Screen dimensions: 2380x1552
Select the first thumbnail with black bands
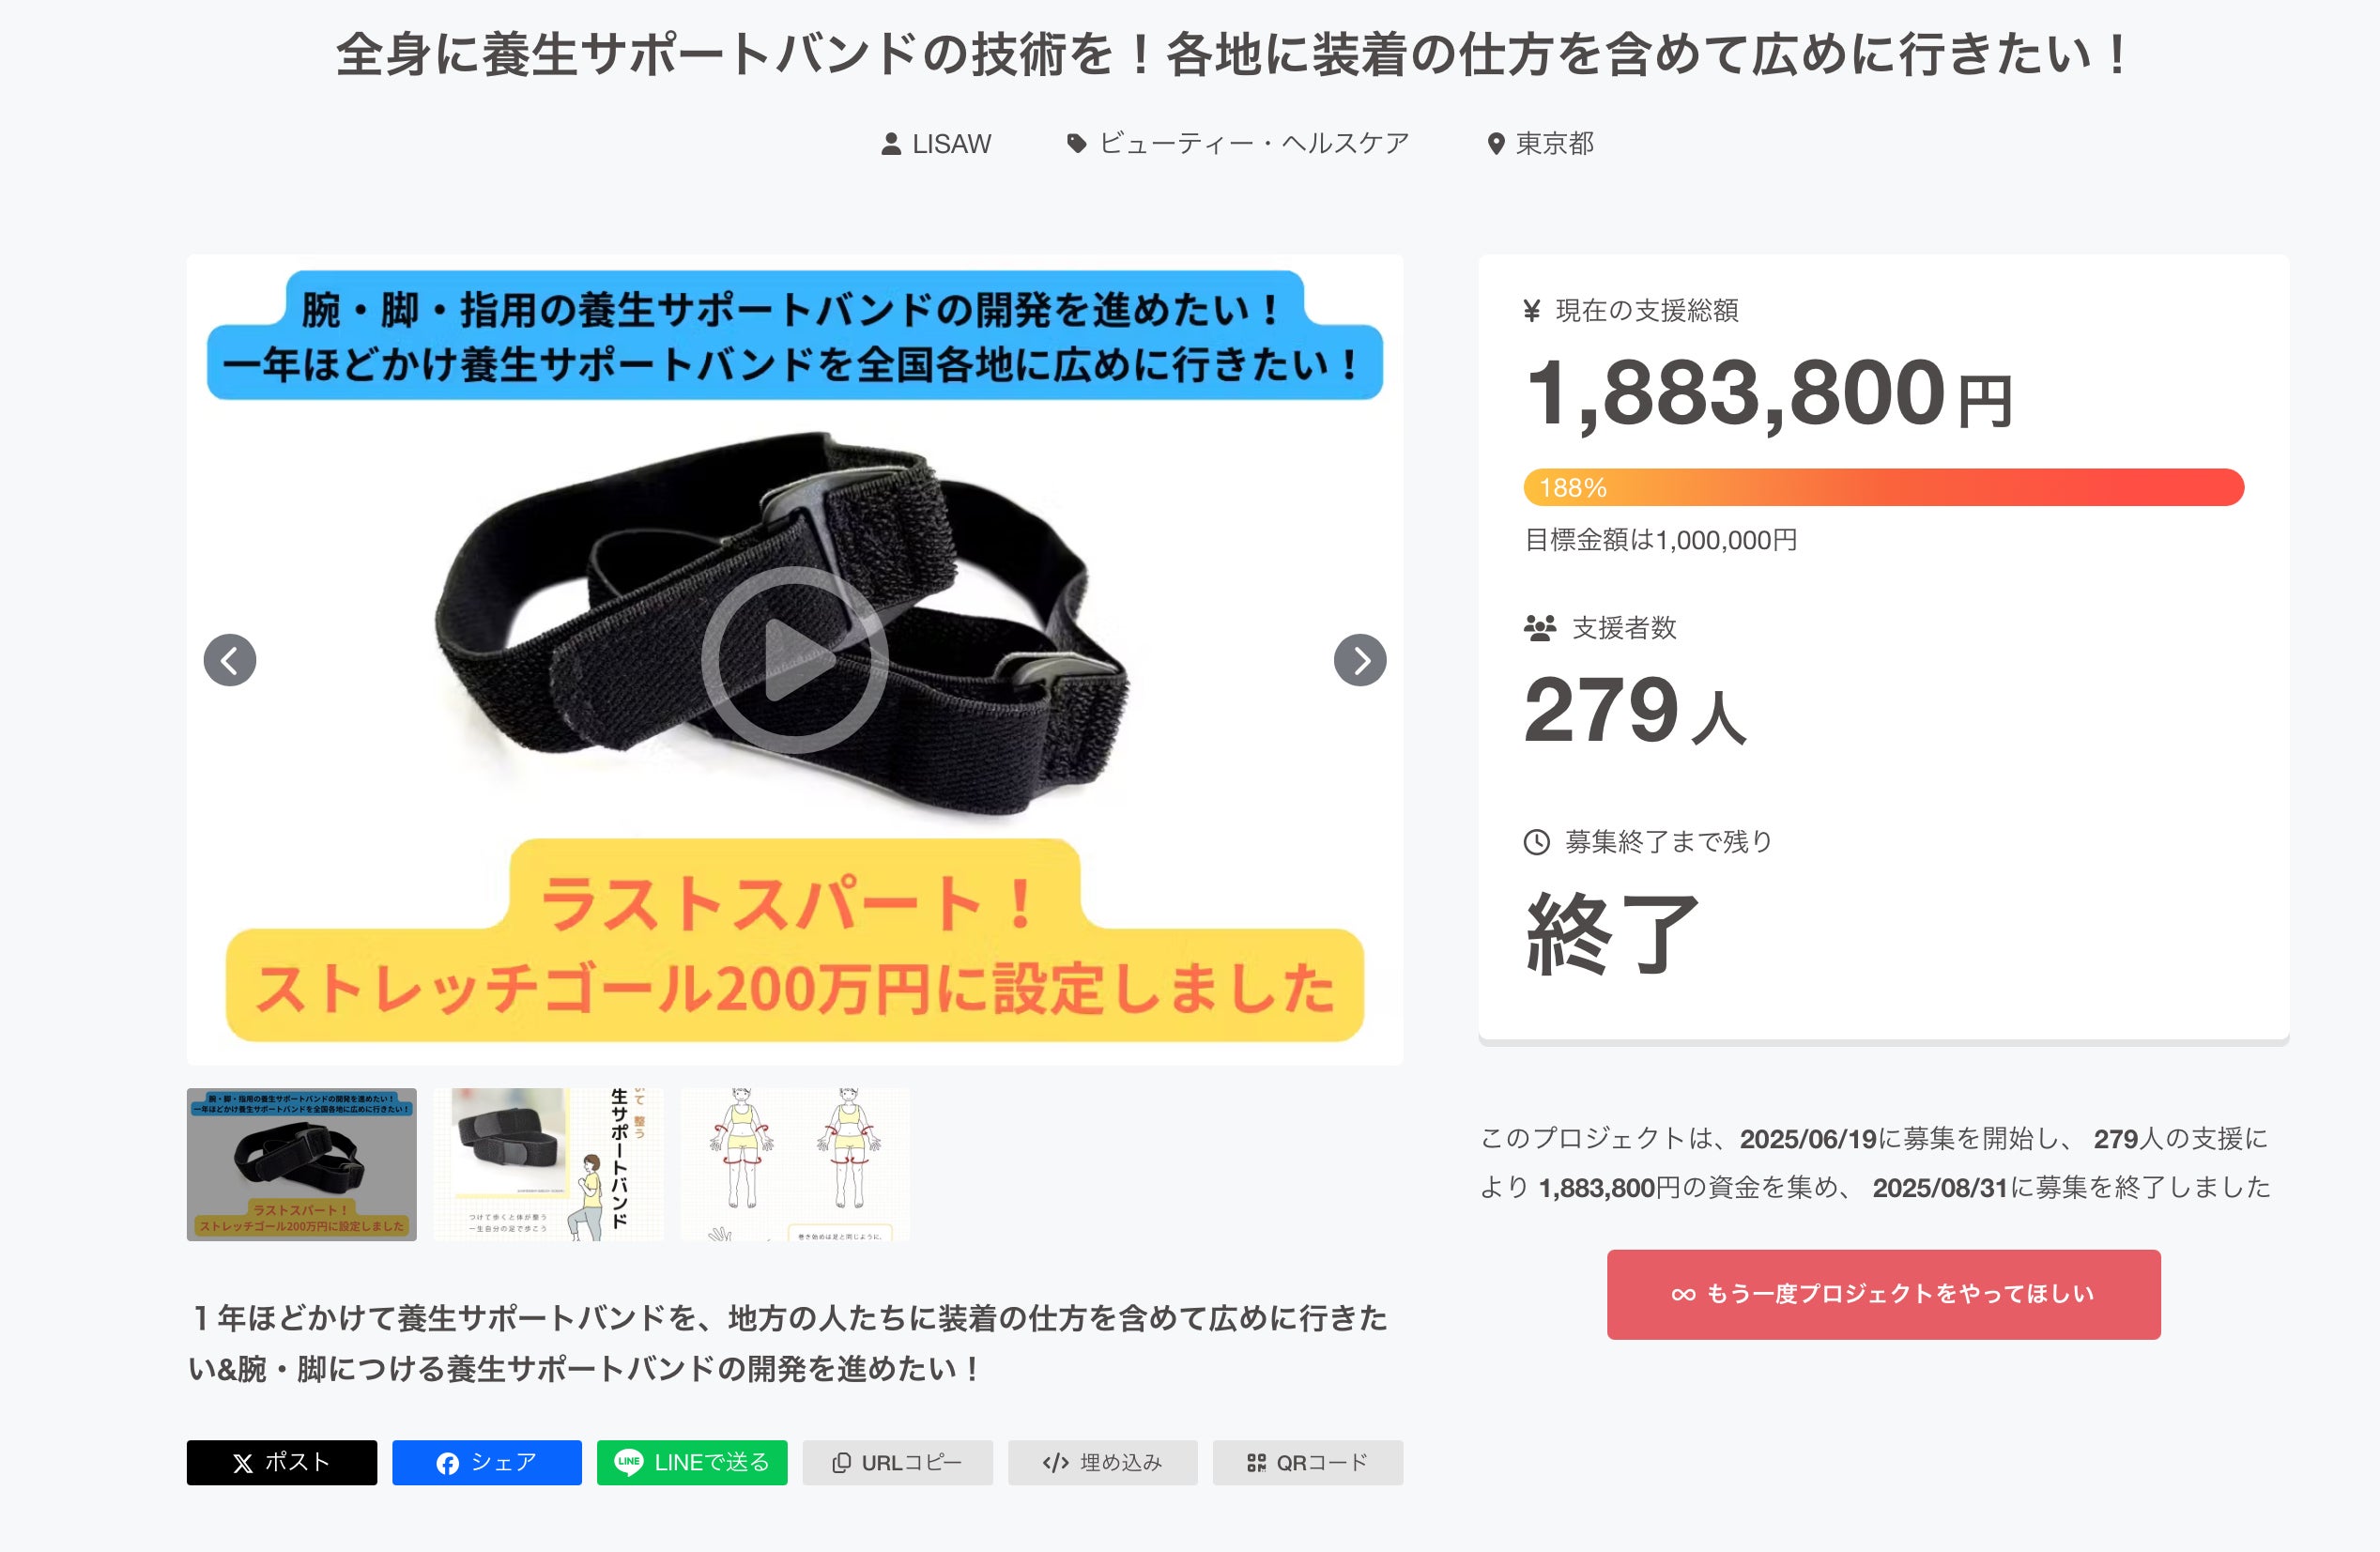302,1165
